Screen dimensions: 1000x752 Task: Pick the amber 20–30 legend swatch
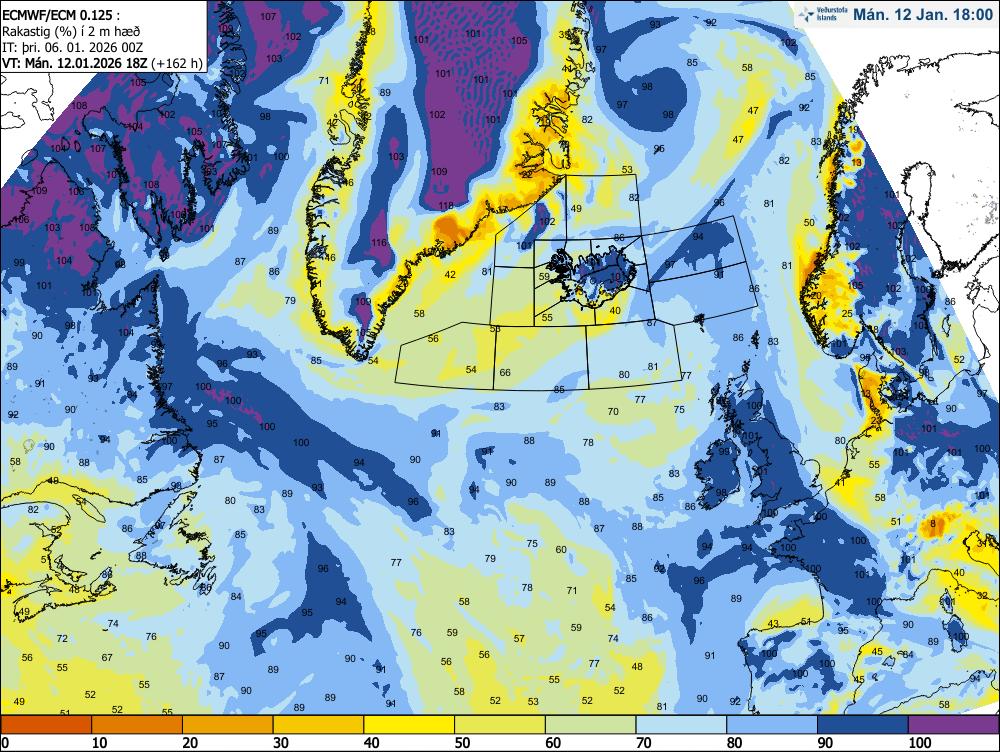[x=228, y=725]
